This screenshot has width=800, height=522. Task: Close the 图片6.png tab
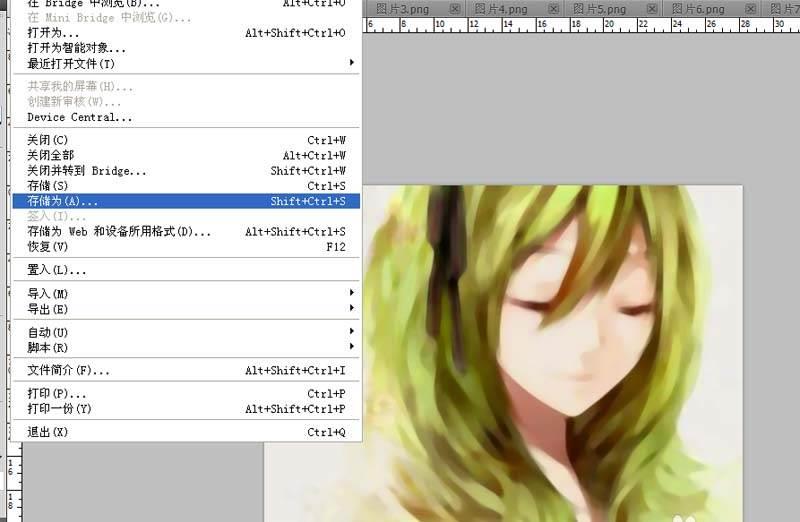751,9
